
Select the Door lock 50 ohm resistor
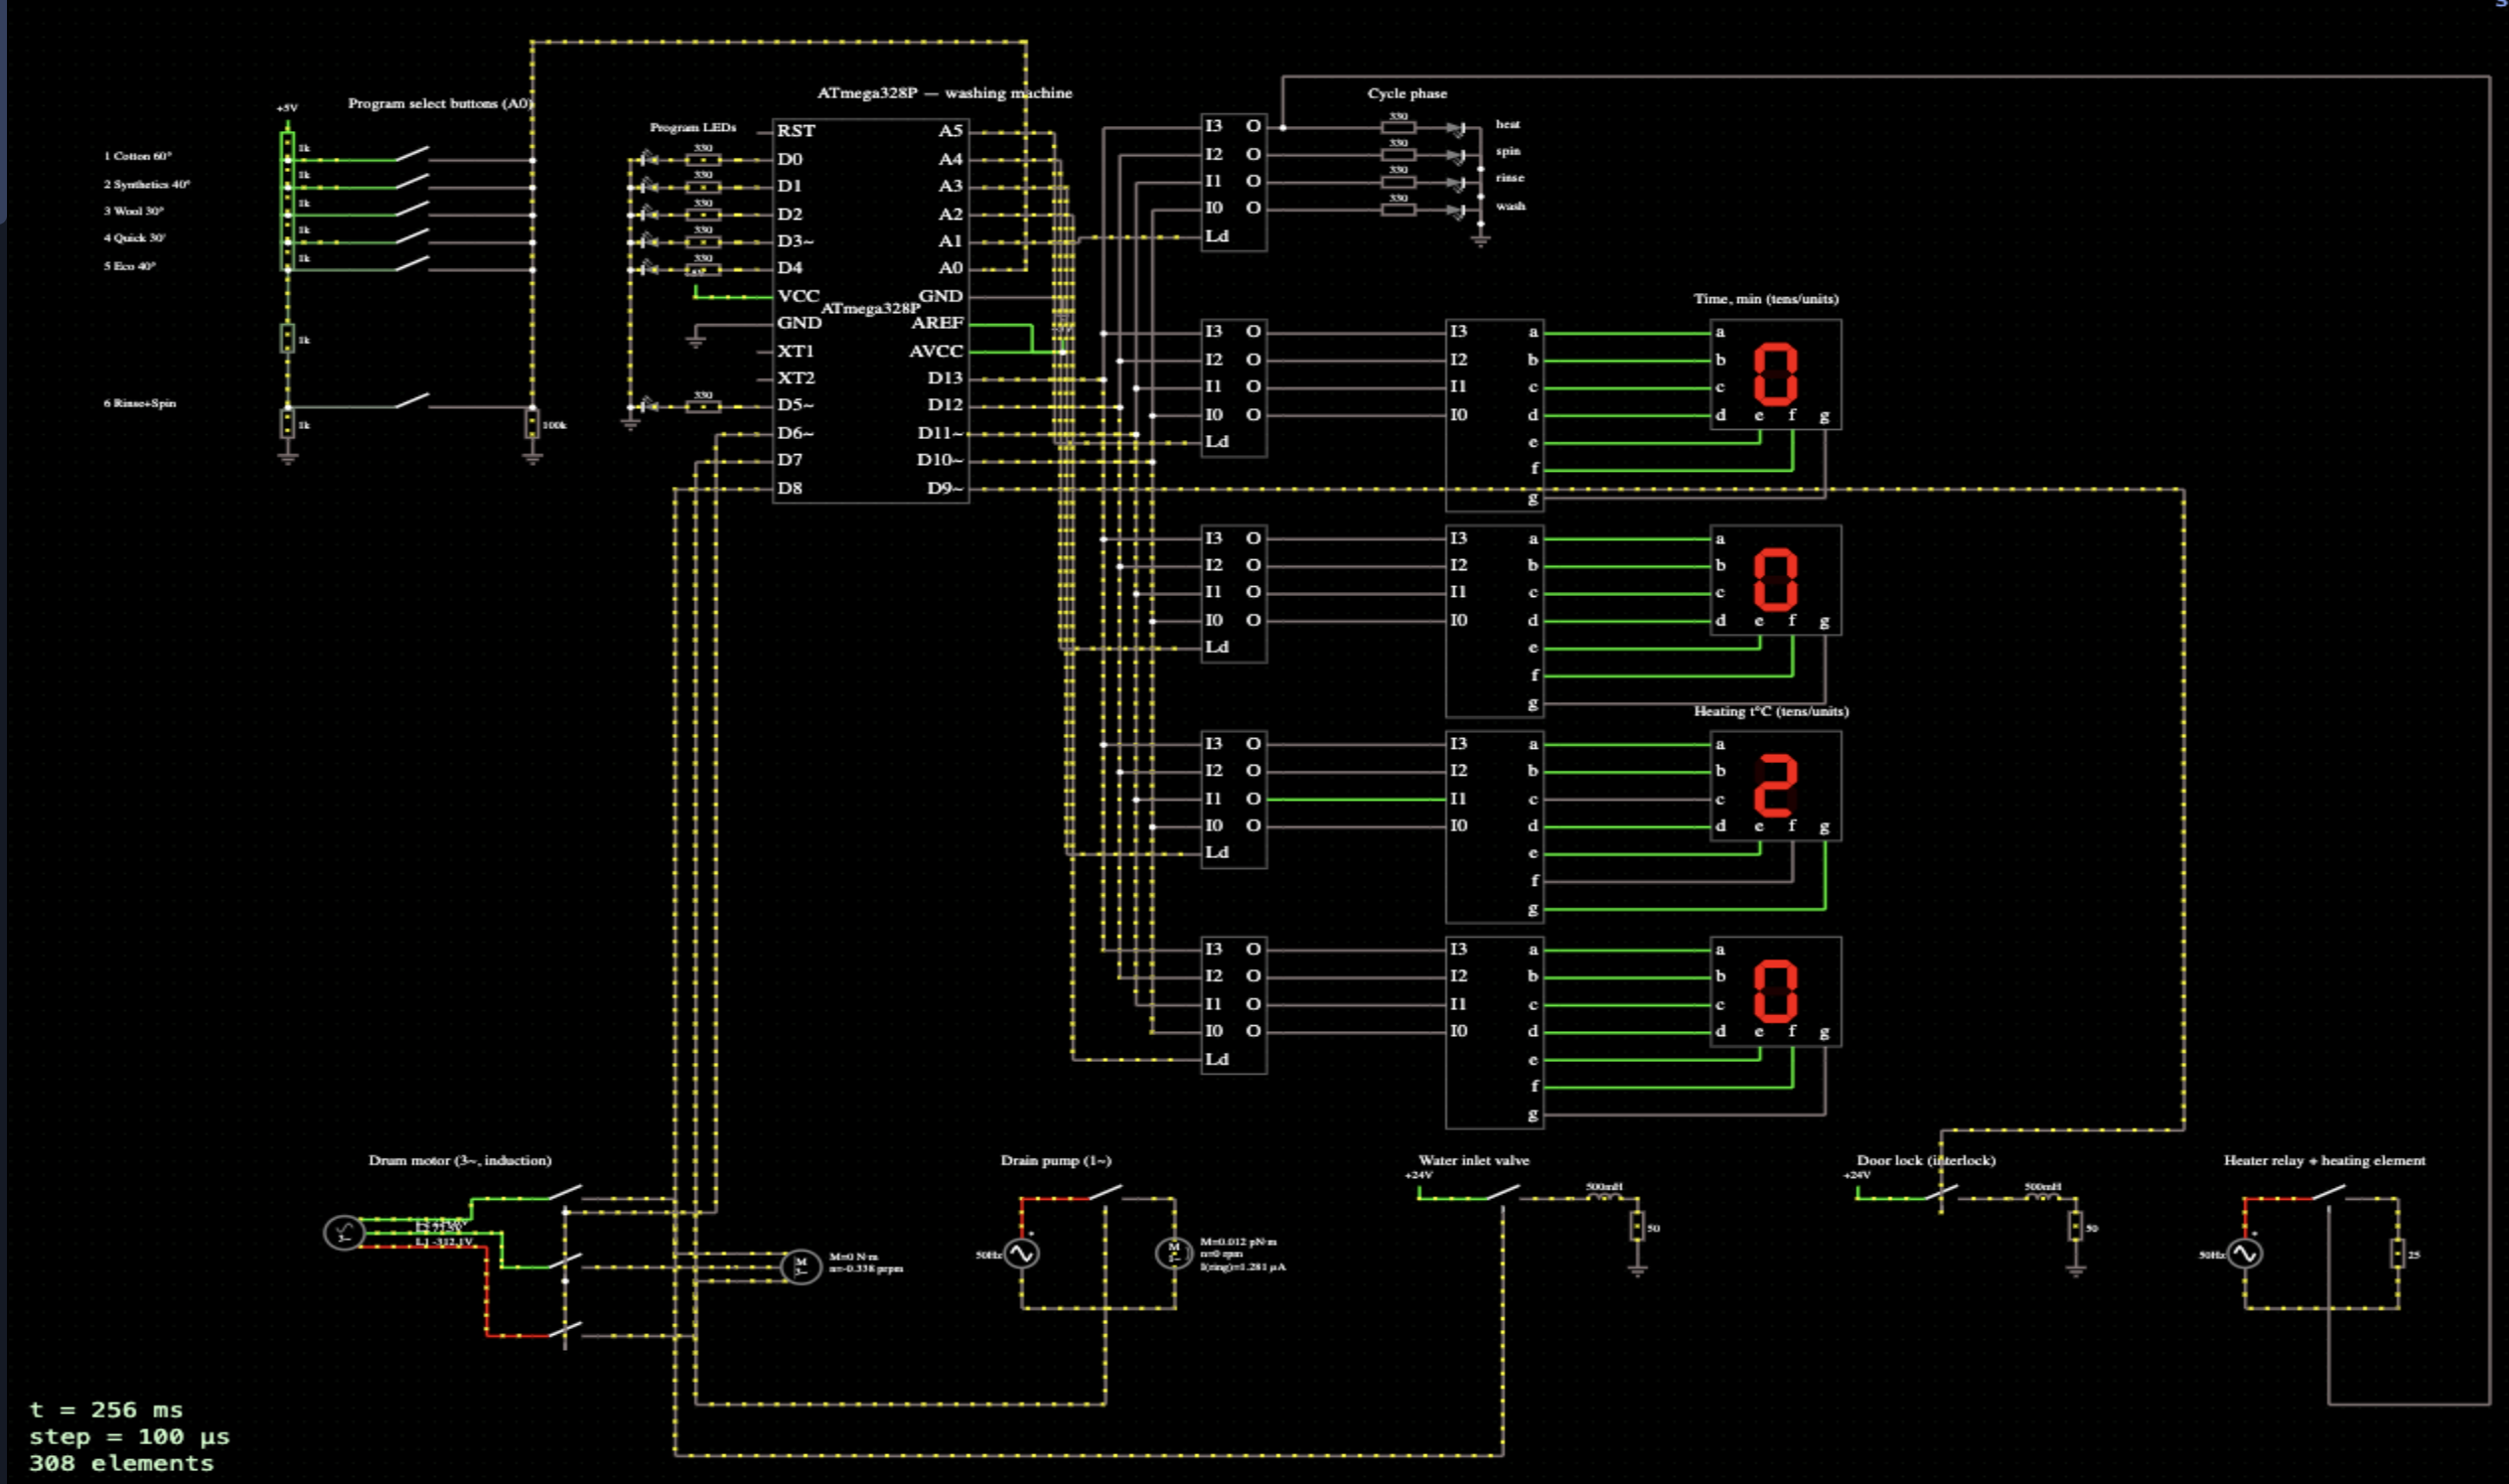(x=2075, y=1226)
